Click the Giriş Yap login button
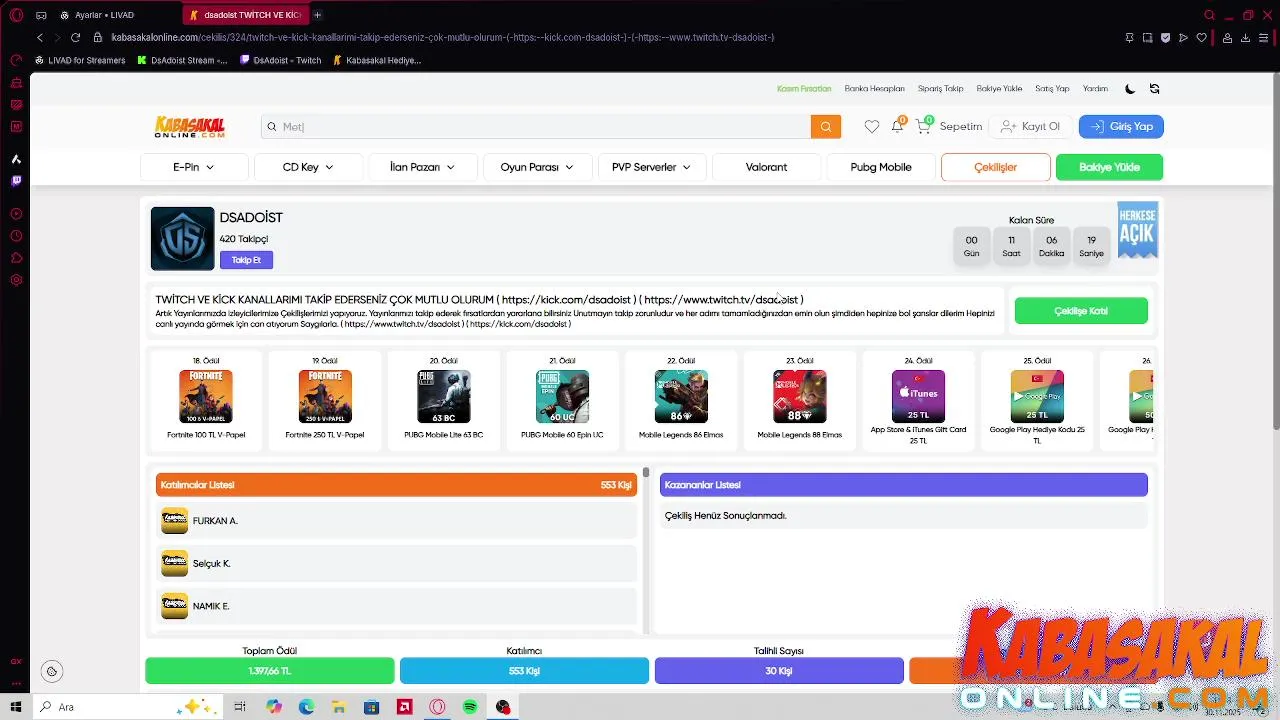The height and width of the screenshot is (720, 1280). pos(1121,126)
